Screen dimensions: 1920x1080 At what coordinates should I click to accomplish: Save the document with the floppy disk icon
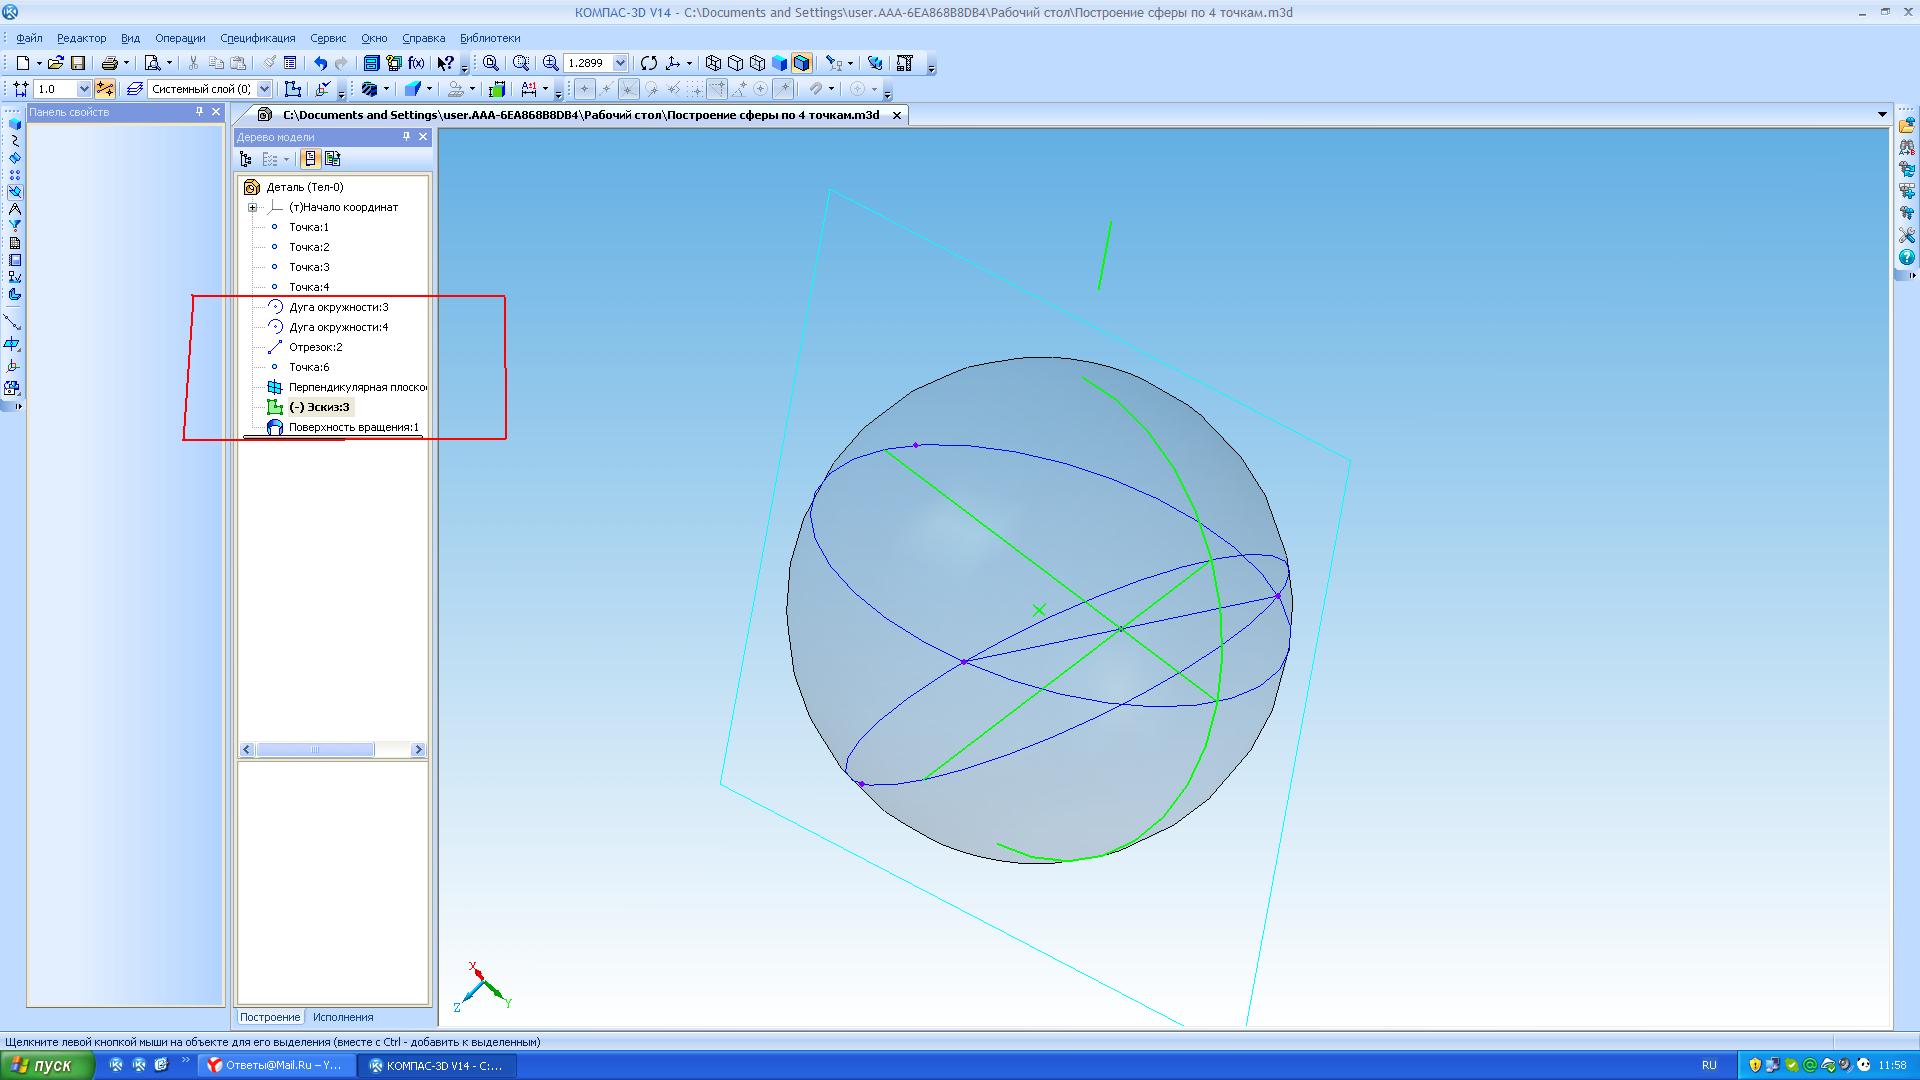point(77,63)
